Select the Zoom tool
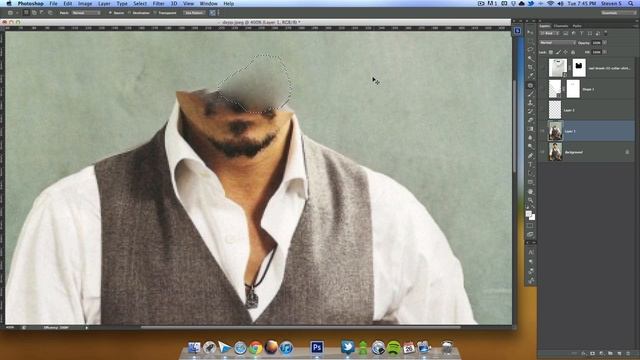 click(x=530, y=200)
